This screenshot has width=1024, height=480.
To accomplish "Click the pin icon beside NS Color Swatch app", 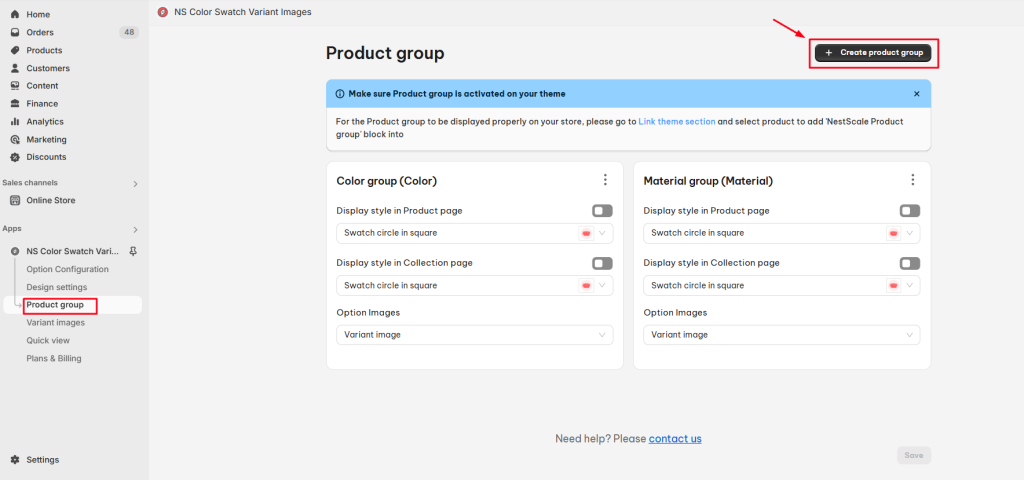I will (x=133, y=251).
